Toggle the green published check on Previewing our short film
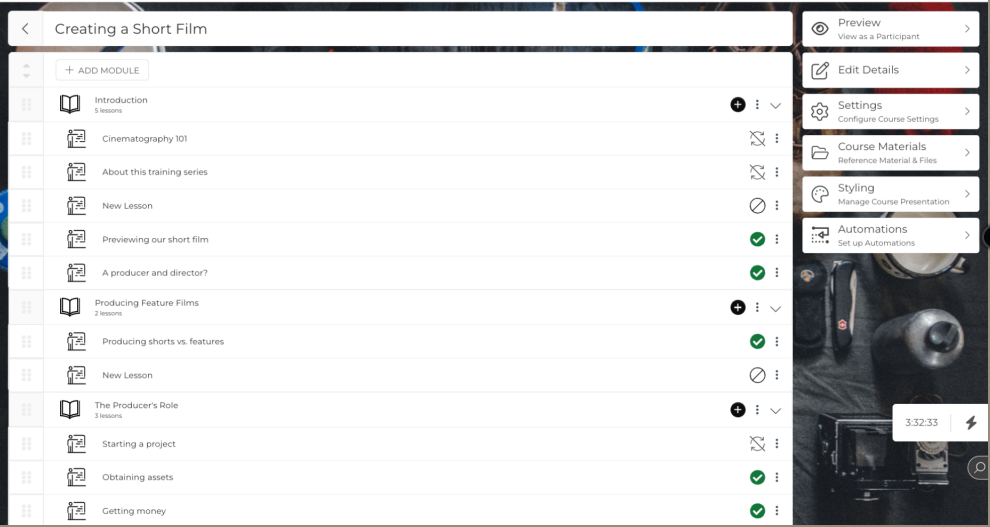 point(757,239)
